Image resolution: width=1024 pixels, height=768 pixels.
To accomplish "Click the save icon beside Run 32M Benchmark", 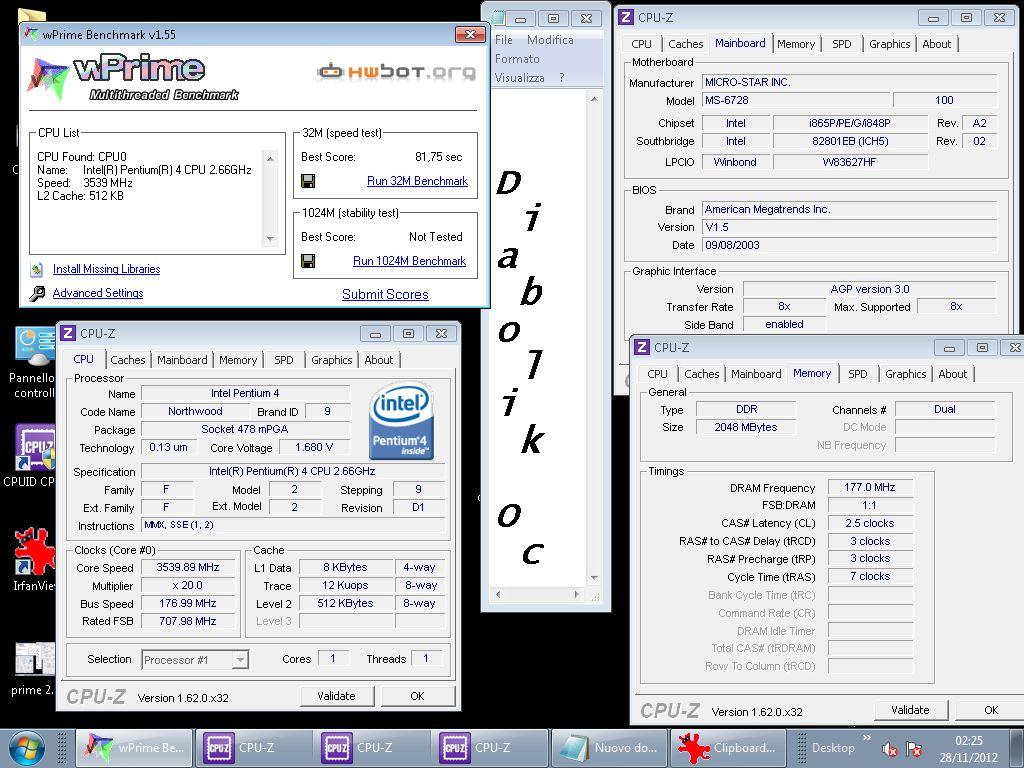I will (308, 181).
